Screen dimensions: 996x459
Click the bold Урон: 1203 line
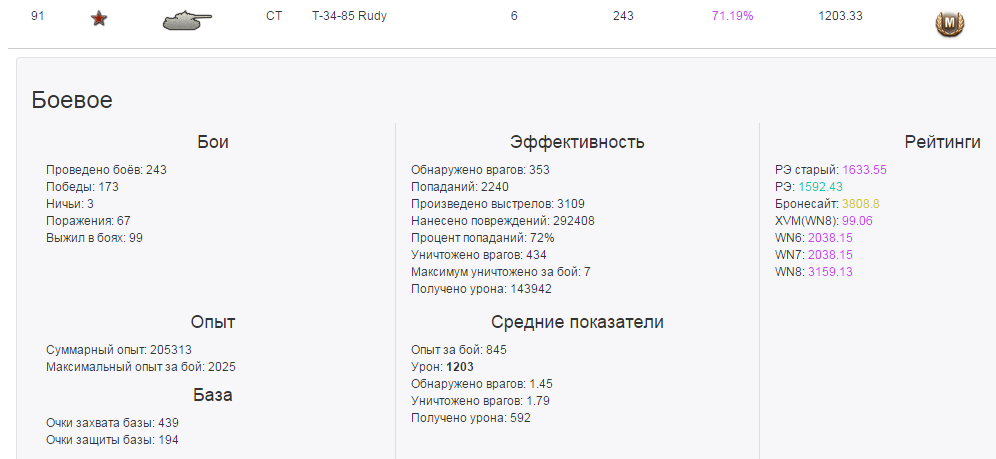point(443,367)
